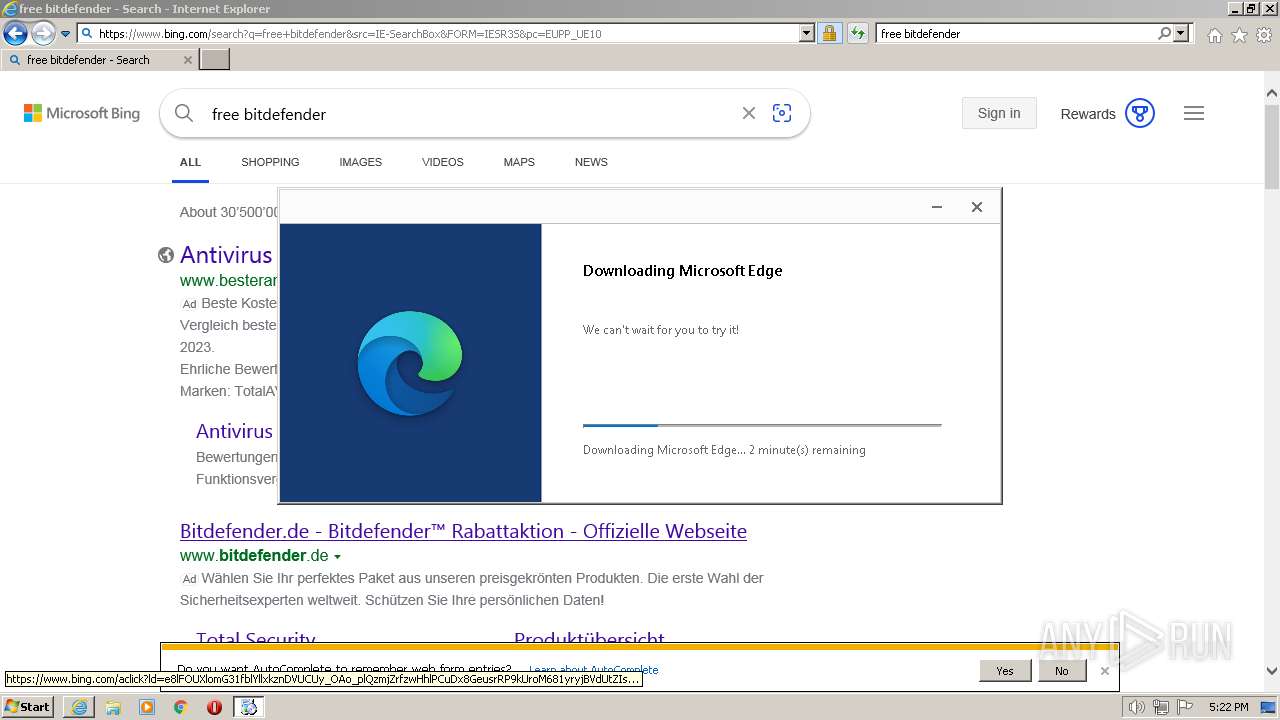The image size is (1280, 720).
Task: Open the File Explorer taskbar icon
Action: 113,707
